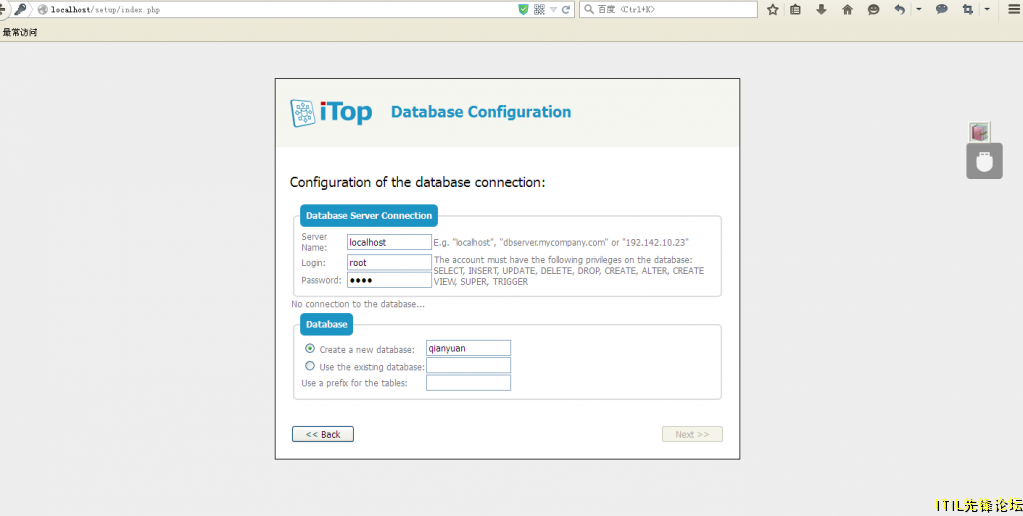Click the Database Configuration heading

[x=481, y=112]
